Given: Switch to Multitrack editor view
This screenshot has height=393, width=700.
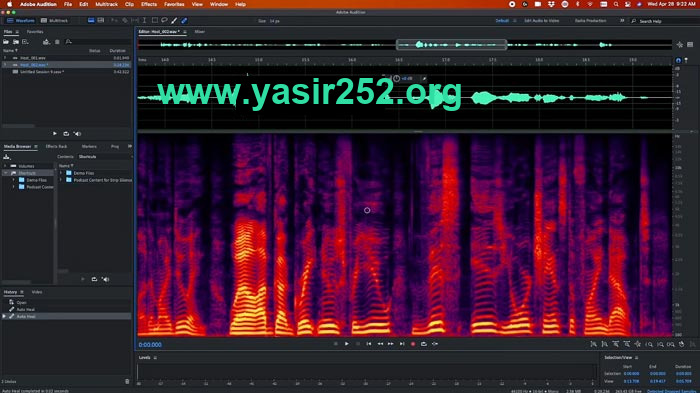Looking at the screenshot, I should pos(54,21).
